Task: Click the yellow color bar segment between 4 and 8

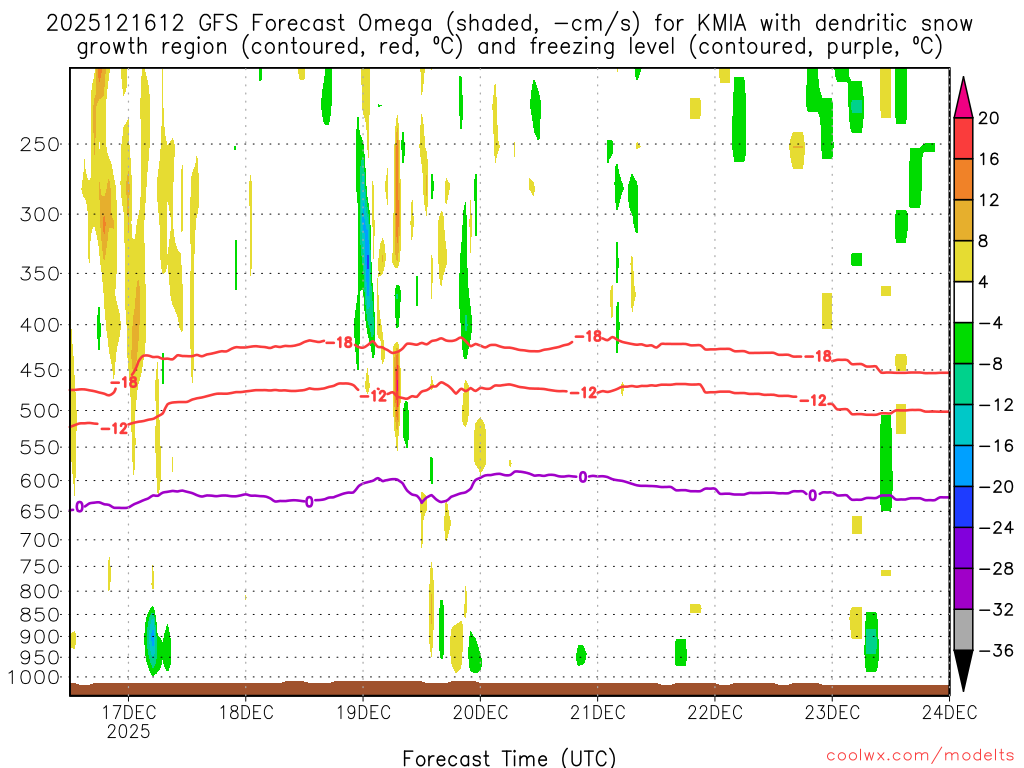Action: (963, 261)
